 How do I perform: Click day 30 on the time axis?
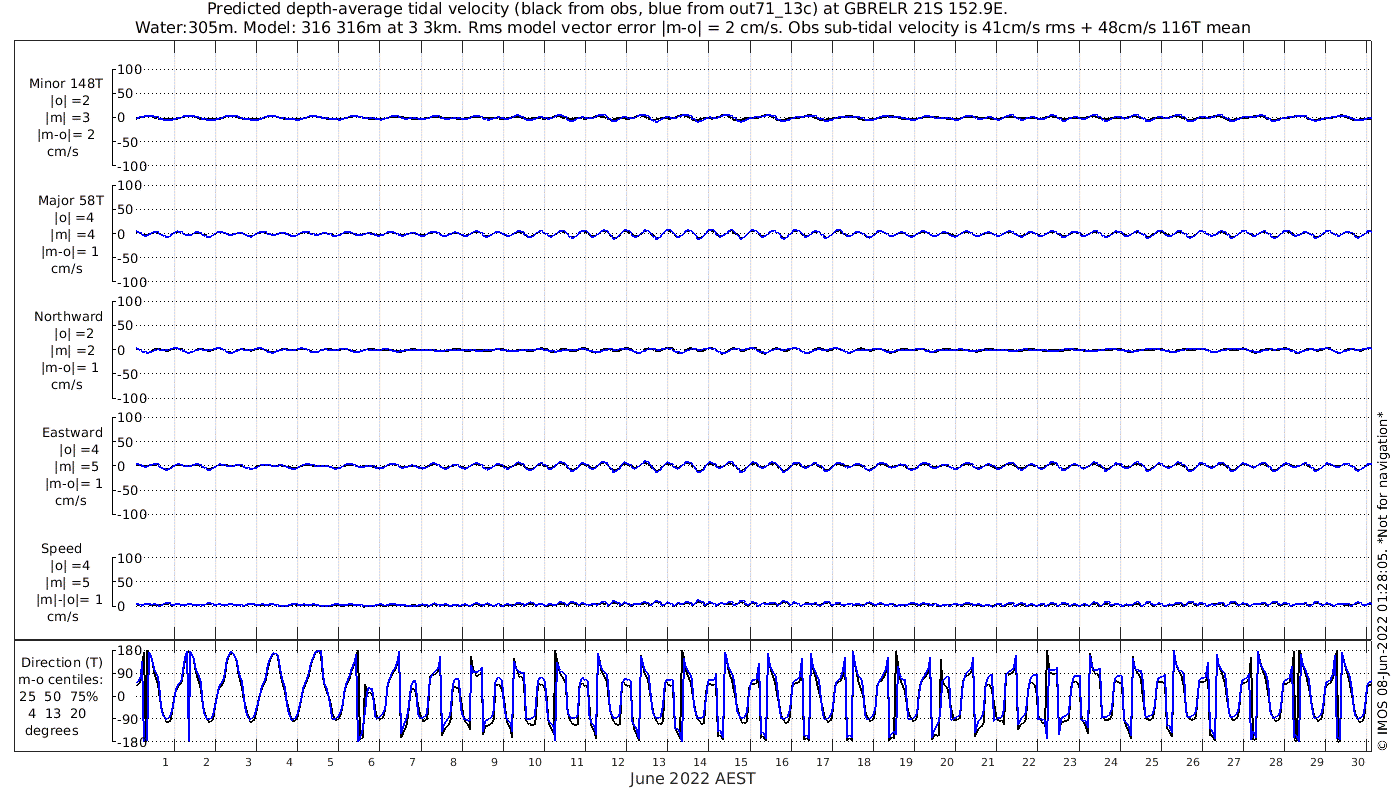[x=1357, y=762]
